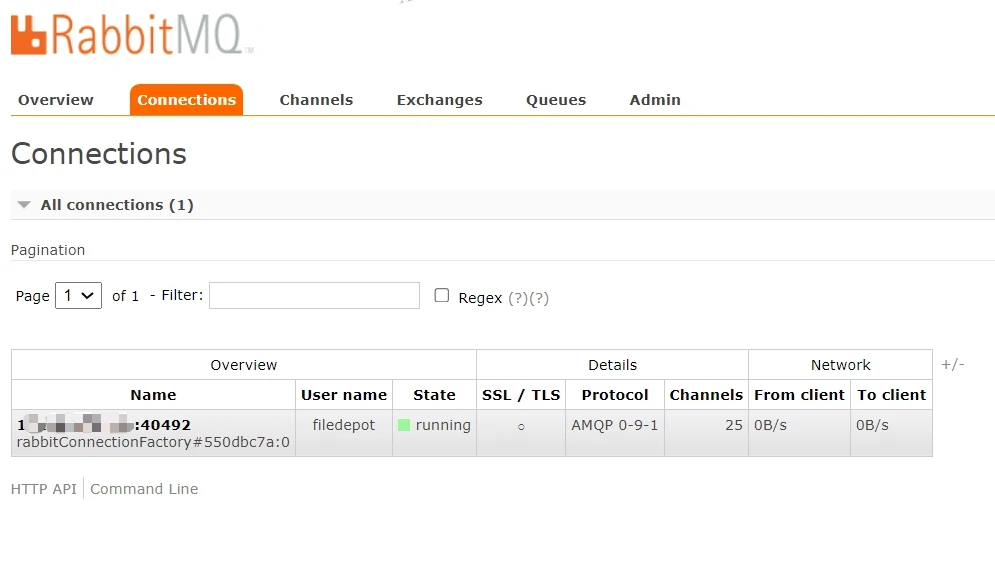Image resolution: width=995 pixels, height=564 pixels.
Task: Select the Queues tab
Action: pyautogui.click(x=556, y=100)
